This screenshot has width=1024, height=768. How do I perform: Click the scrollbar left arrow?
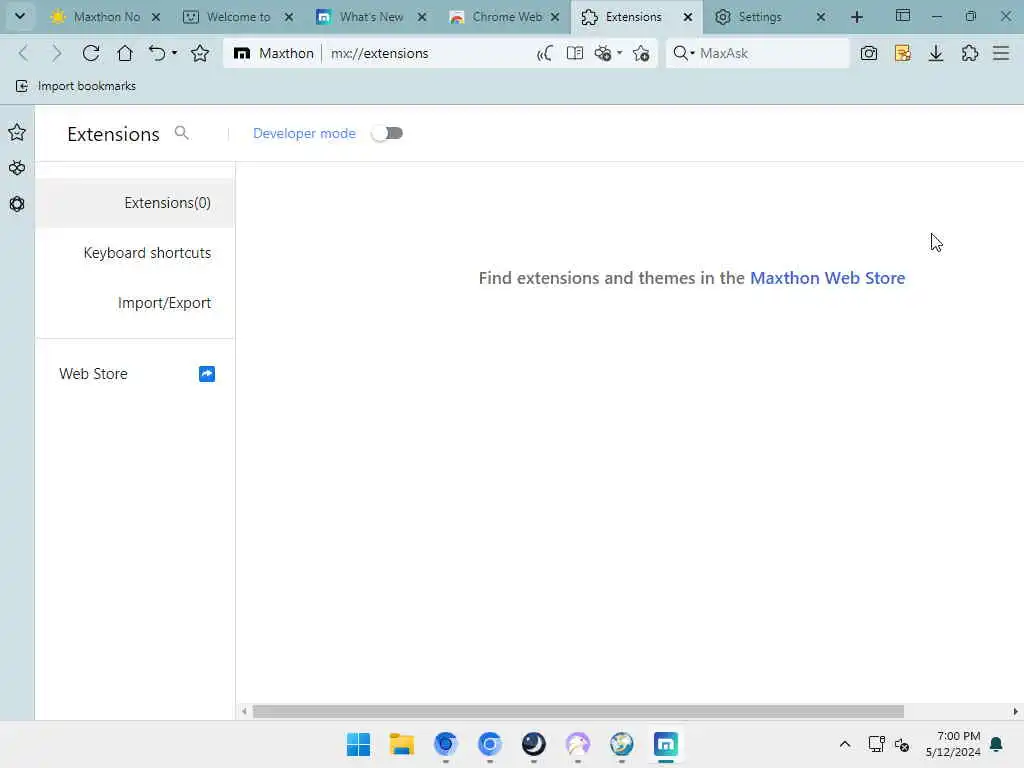tap(244, 711)
